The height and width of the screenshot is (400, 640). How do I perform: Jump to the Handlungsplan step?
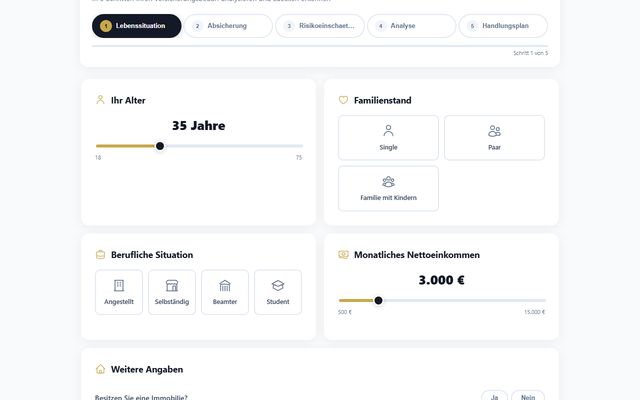[x=503, y=26]
